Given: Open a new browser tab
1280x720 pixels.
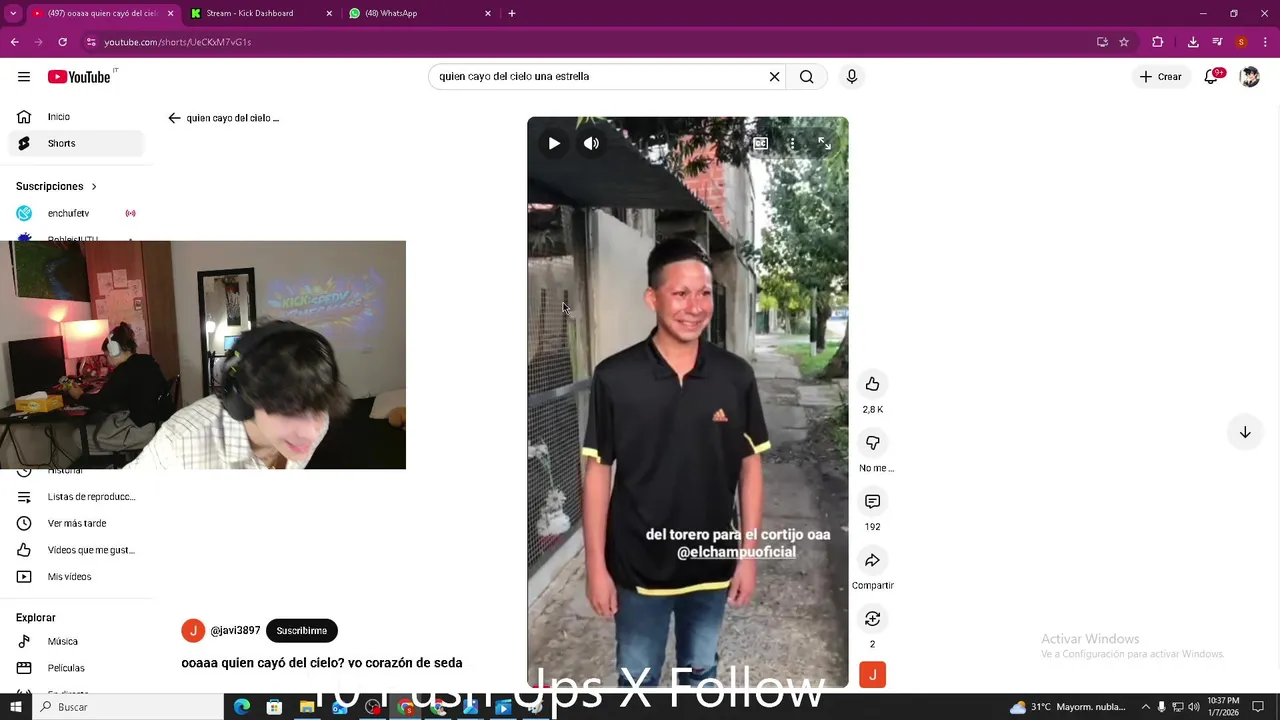Looking at the screenshot, I should tap(512, 13).
